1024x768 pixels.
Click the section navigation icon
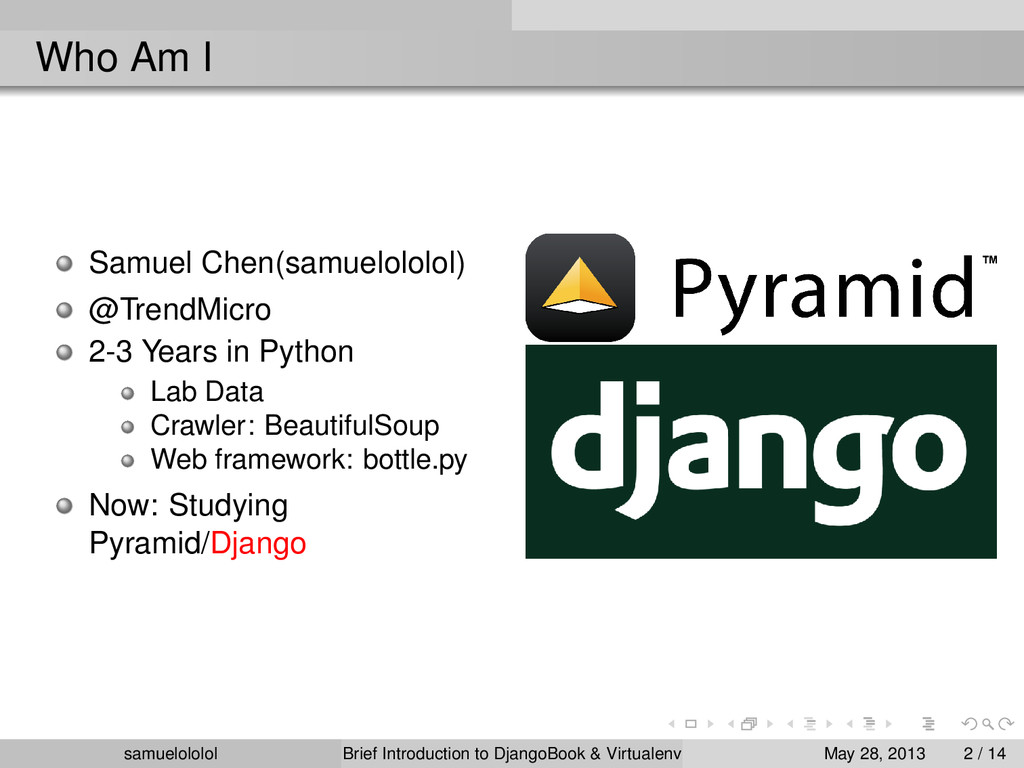[869, 724]
